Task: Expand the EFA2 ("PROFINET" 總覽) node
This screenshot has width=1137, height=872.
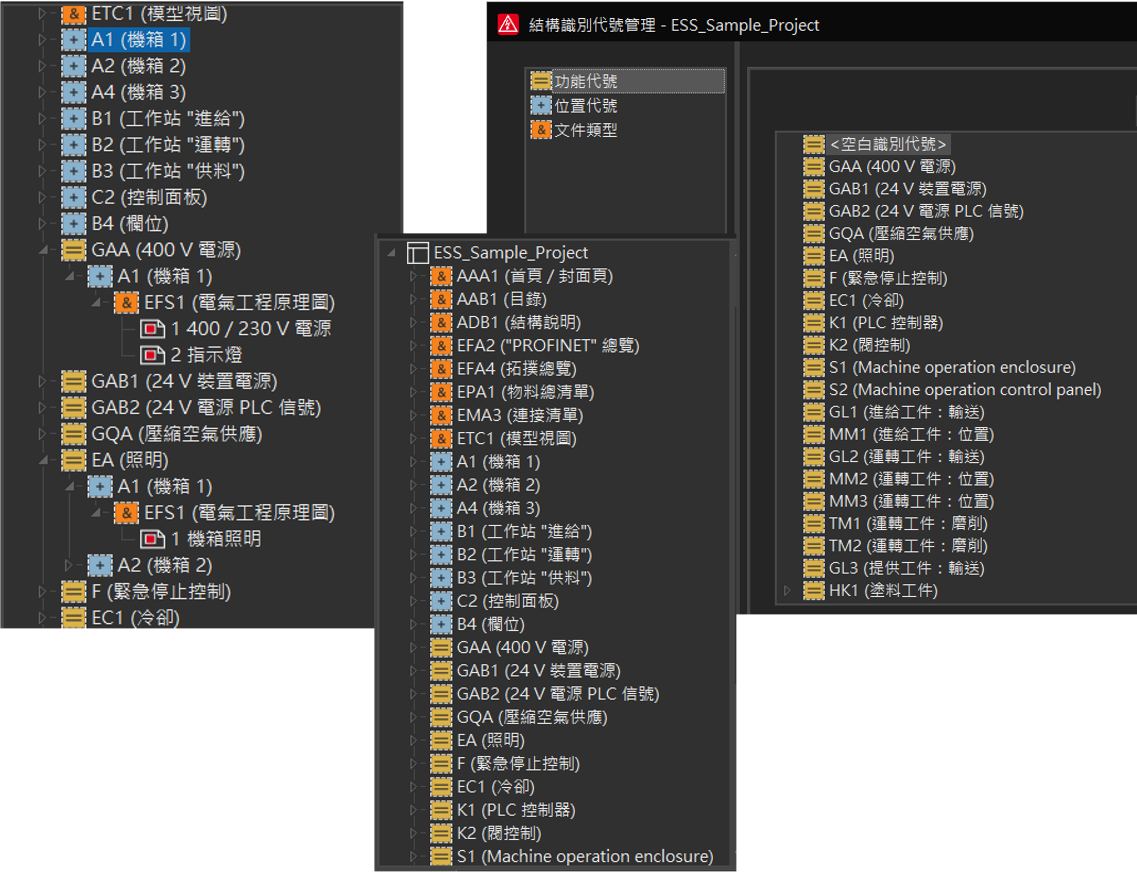Action: point(413,346)
